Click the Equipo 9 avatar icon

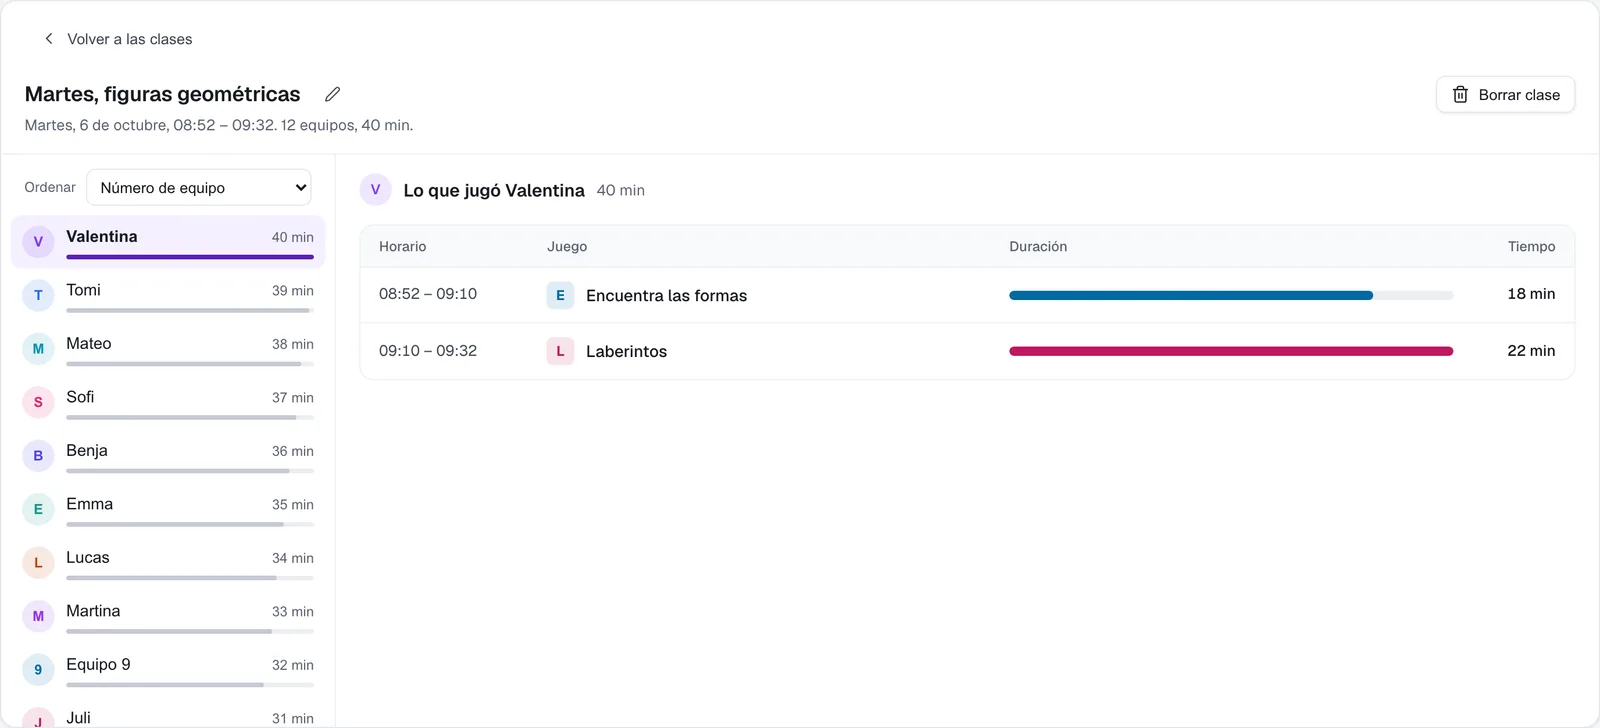click(38, 670)
